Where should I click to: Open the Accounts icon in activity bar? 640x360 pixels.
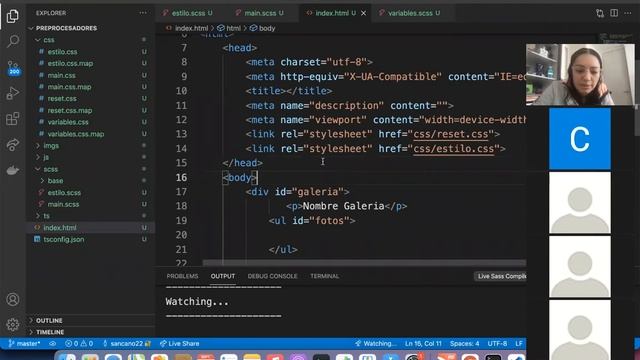[x=13, y=300]
